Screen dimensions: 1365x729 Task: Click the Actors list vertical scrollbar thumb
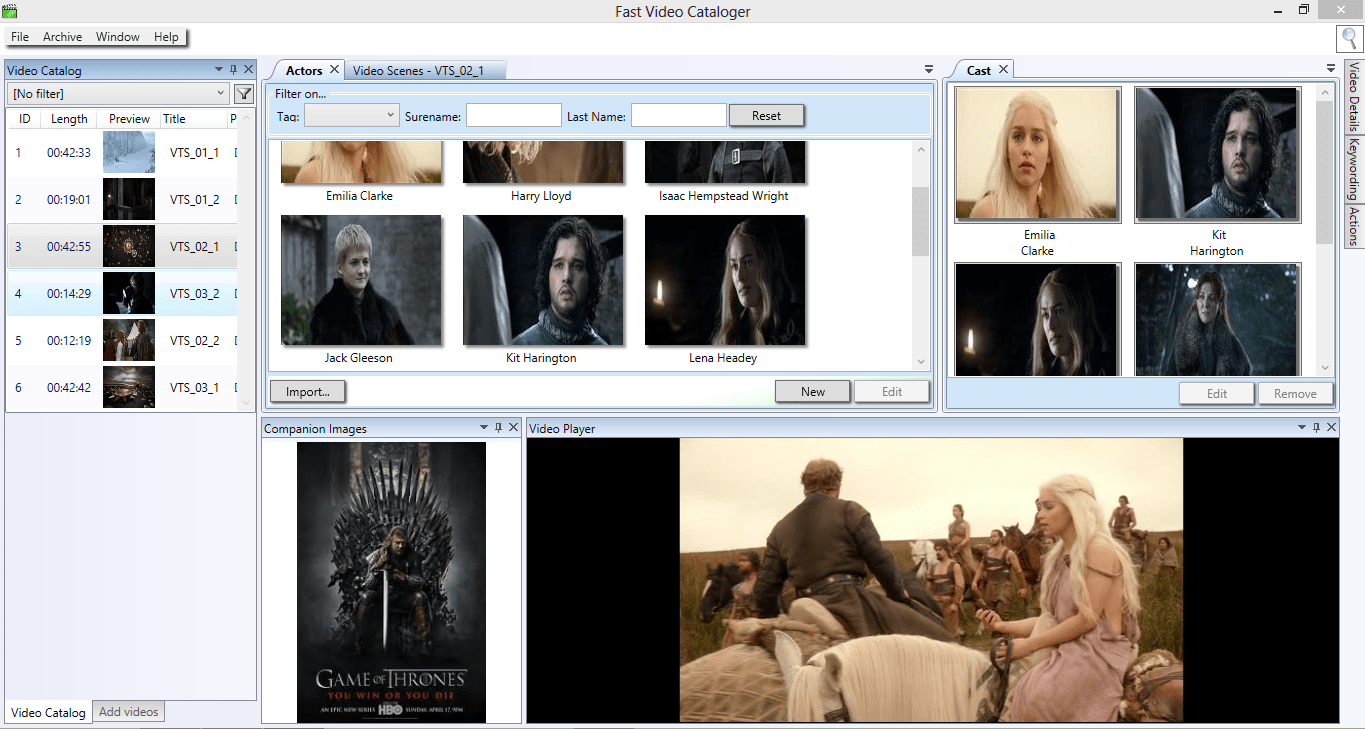pyautogui.click(x=921, y=222)
